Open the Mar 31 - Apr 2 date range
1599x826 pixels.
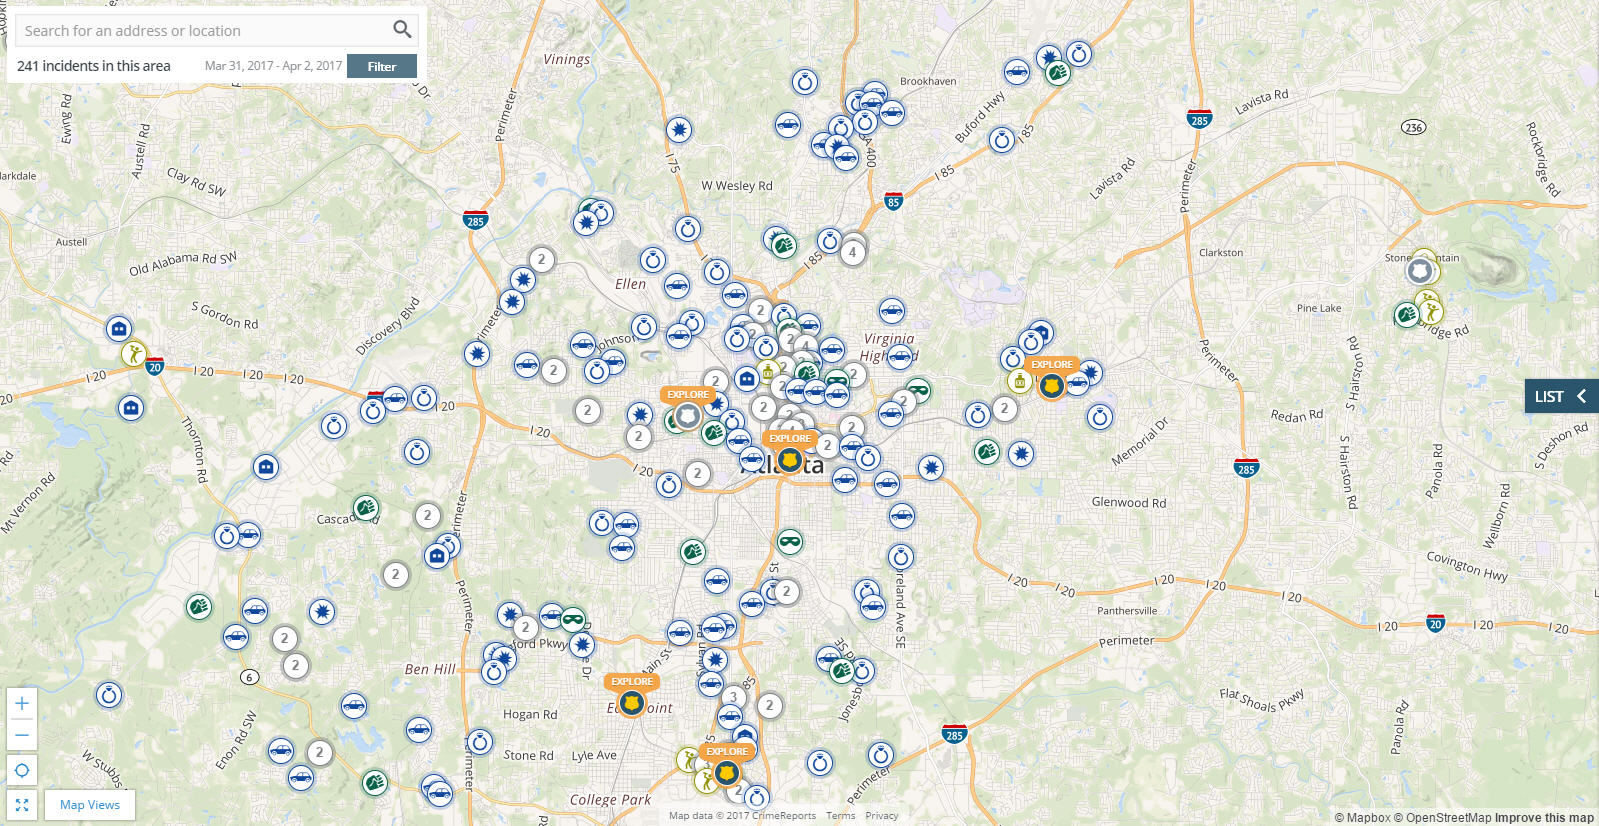(x=273, y=66)
